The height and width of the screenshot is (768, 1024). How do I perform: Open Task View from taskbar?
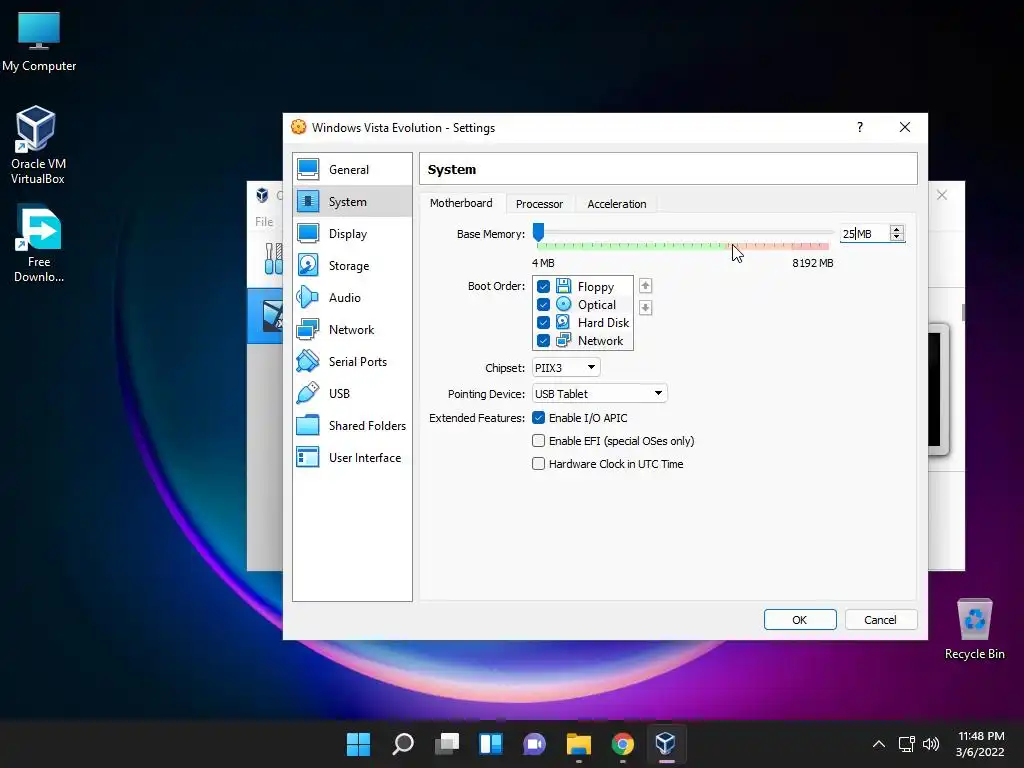[x=447, y=744]
